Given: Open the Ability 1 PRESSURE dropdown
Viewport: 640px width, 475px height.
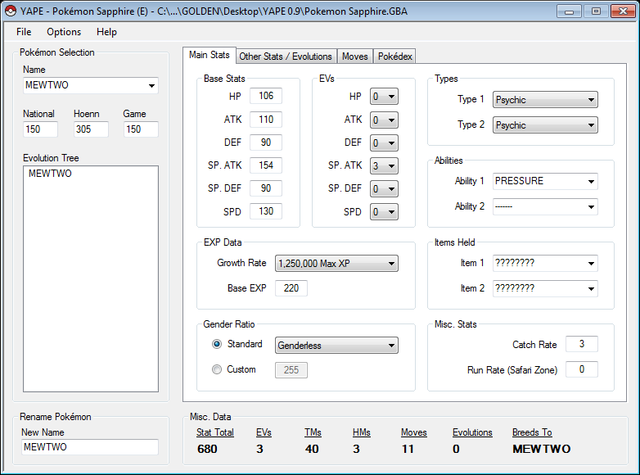Looking at the screenshot, I should click(x=545, y=181).
